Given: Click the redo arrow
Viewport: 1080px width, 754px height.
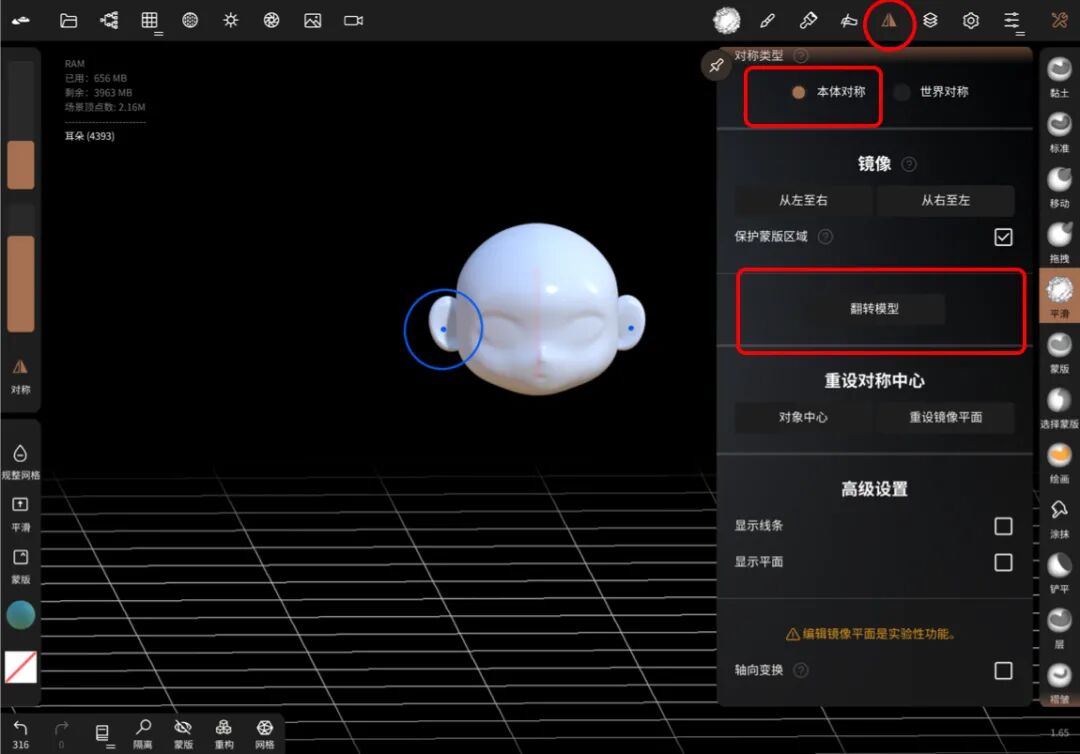Looking at the screenshot, I should click(x=61, y=734).
